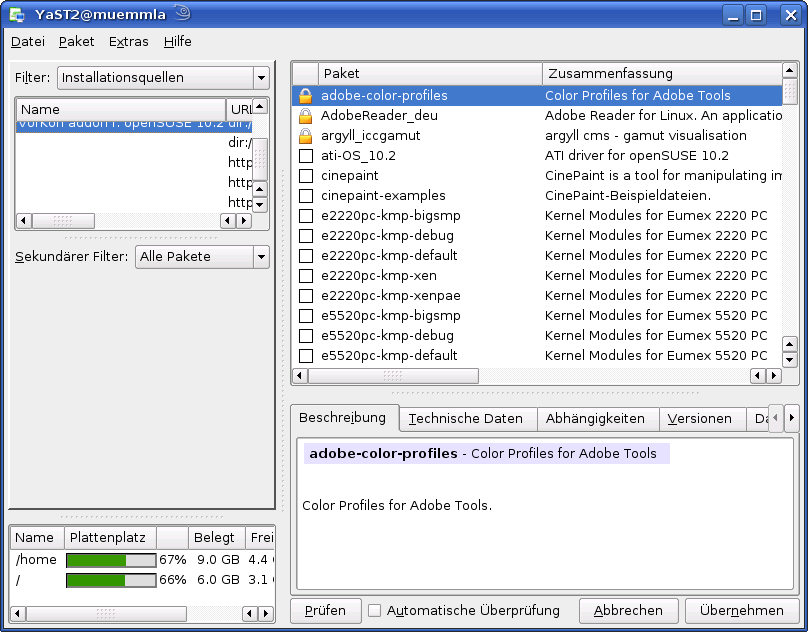The image size is (808, 632).
Task: Click the lock icon beside argyll_iccgamut
Action: click(306, 136)
